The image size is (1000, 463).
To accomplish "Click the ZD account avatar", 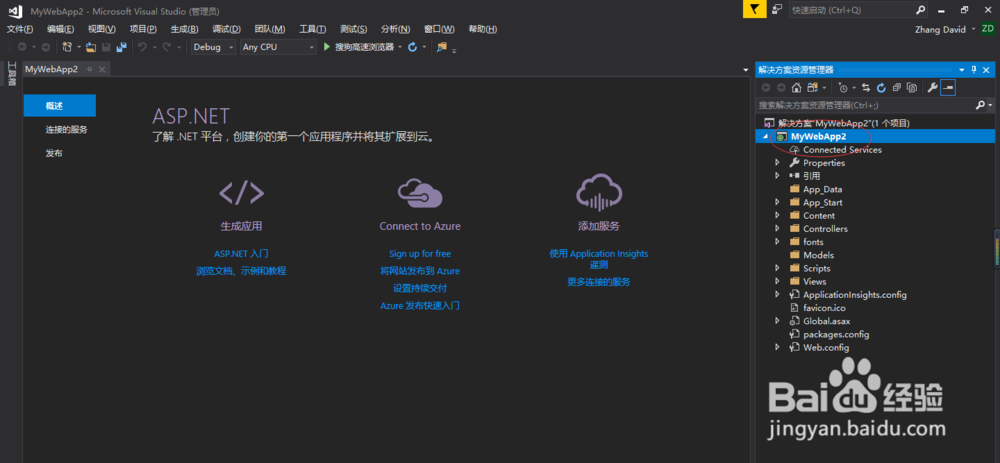I will [988, 29].
